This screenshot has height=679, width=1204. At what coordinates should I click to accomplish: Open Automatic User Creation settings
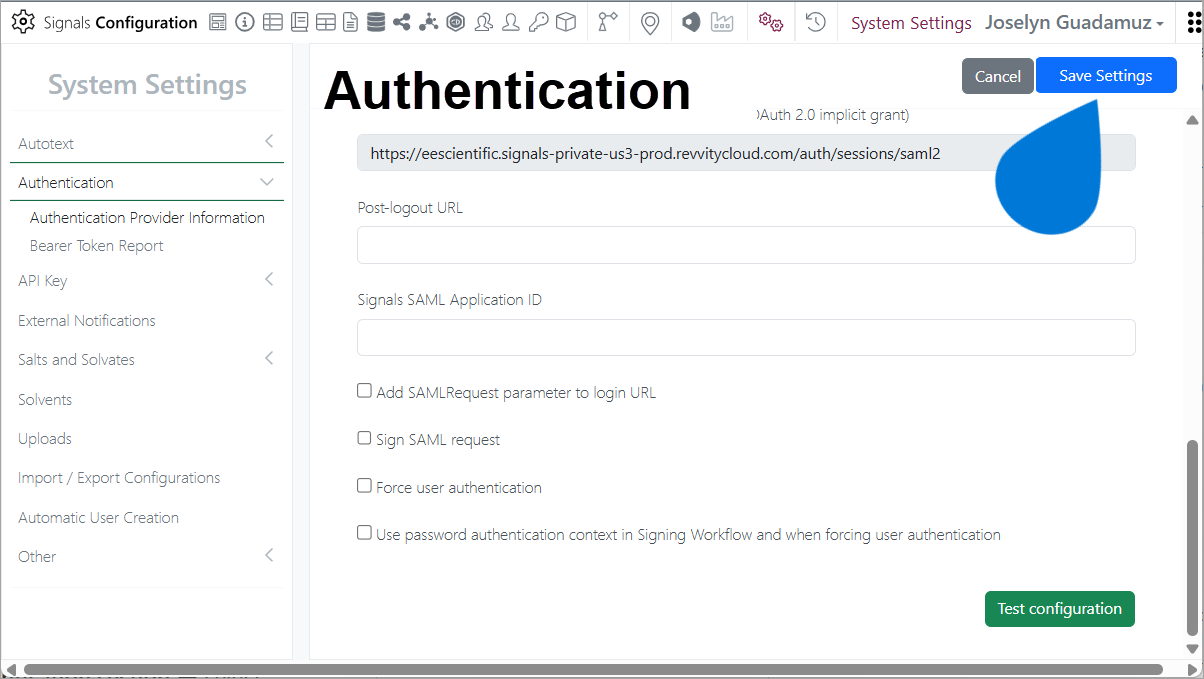click(98, 518)
